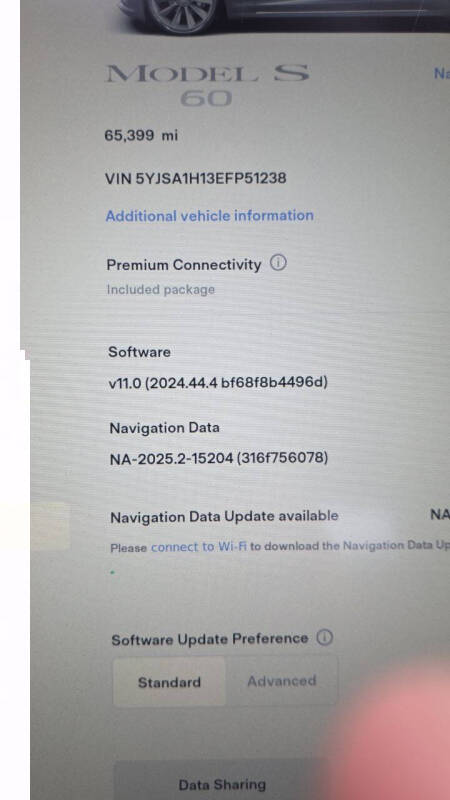
Task: Tap the Navigation Data heading
Action: [165, 428]
